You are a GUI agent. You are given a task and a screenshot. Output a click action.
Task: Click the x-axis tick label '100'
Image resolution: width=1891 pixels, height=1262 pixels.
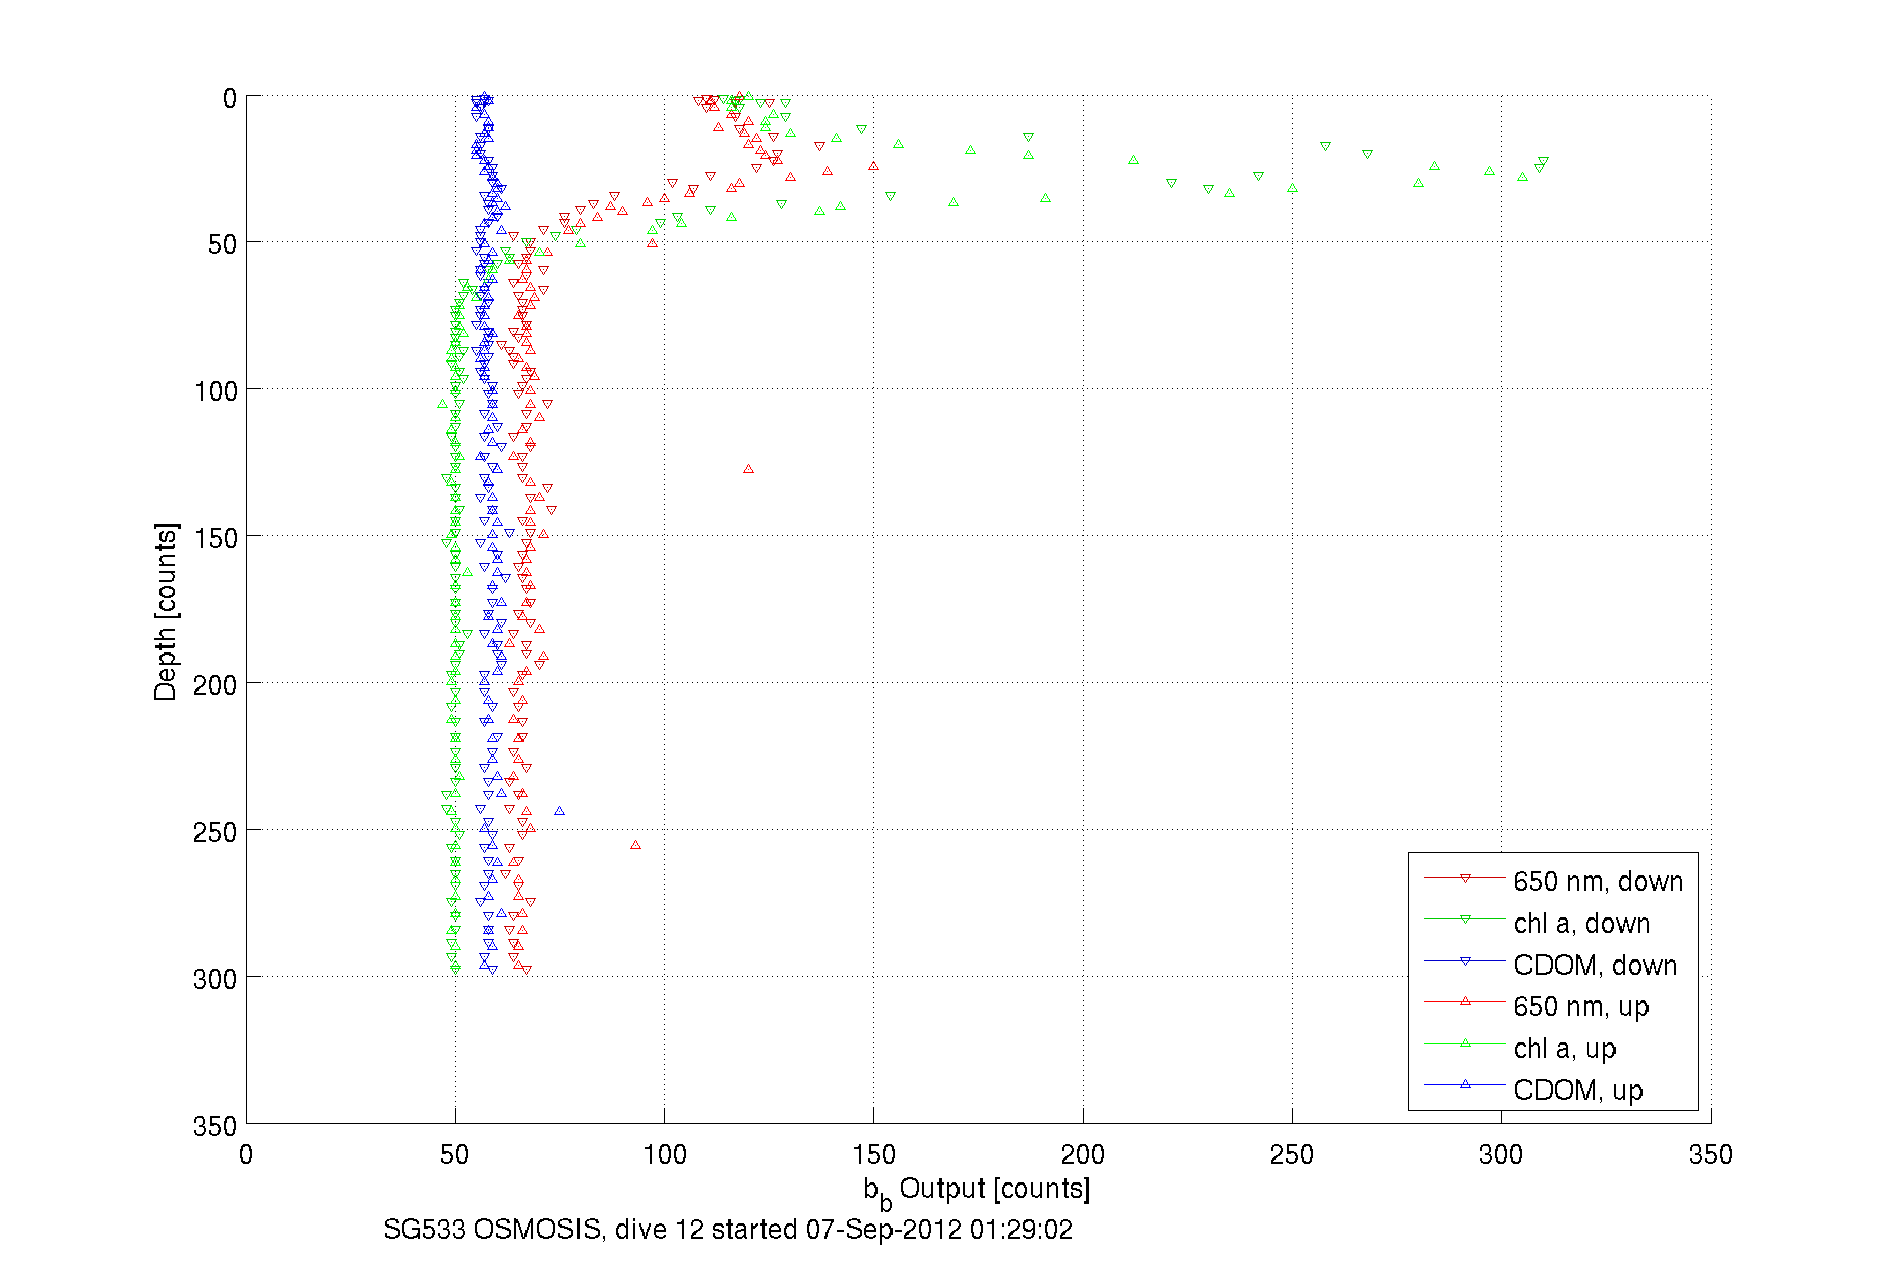point(665,1155)
